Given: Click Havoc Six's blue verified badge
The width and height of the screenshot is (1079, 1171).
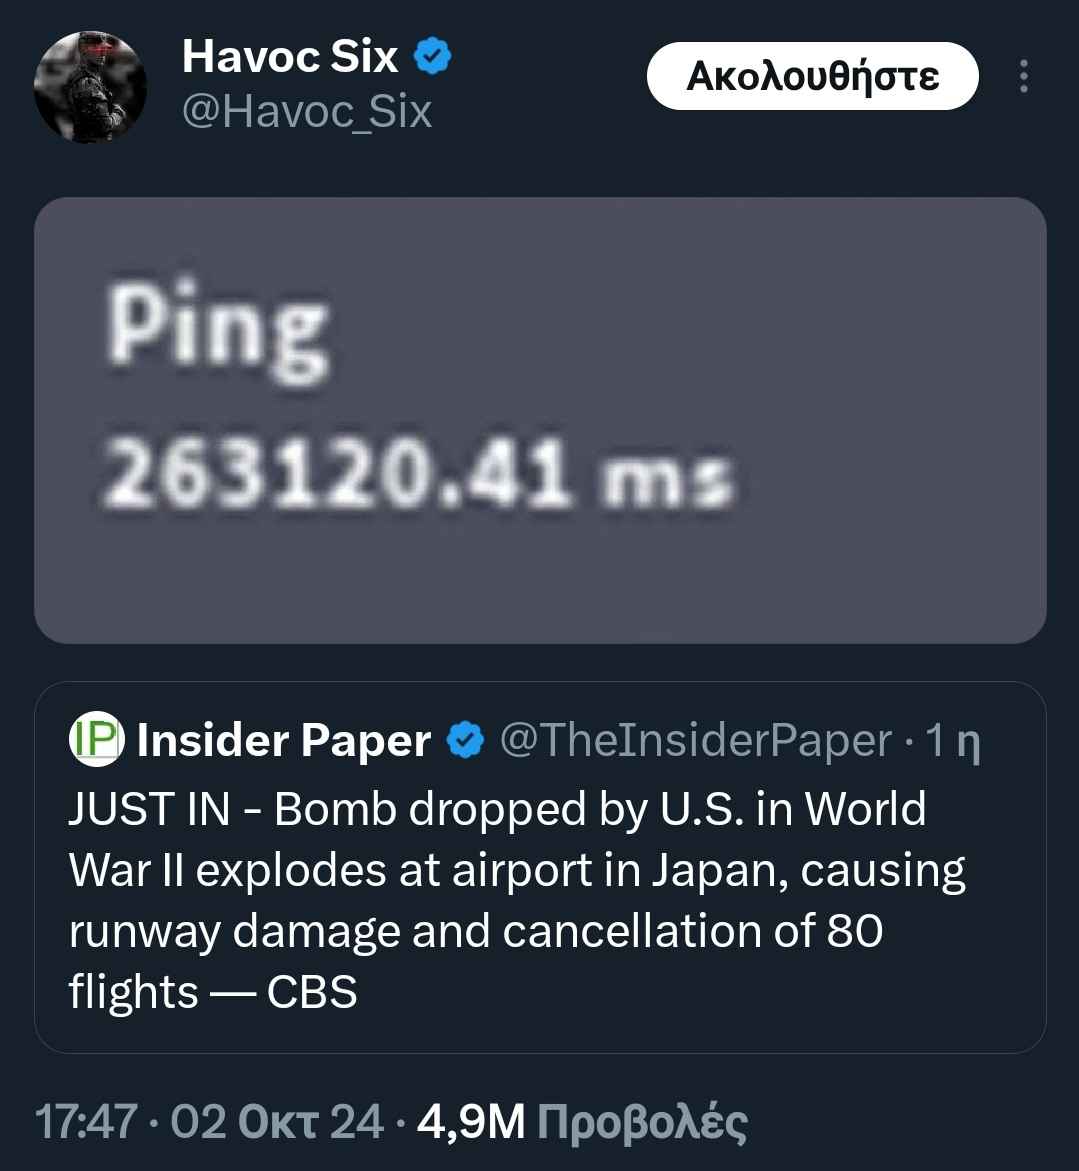Looking at the screenshot, I should 432,57.
